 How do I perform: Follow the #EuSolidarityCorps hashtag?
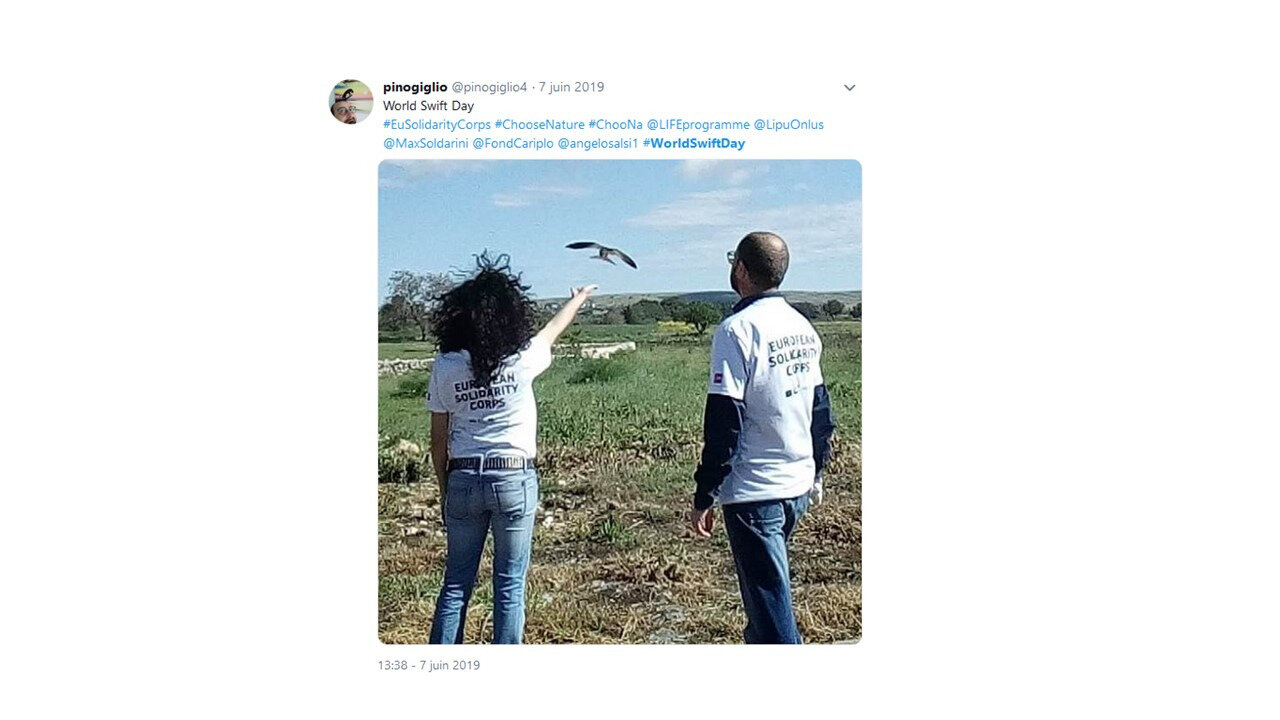pos(437,125)
